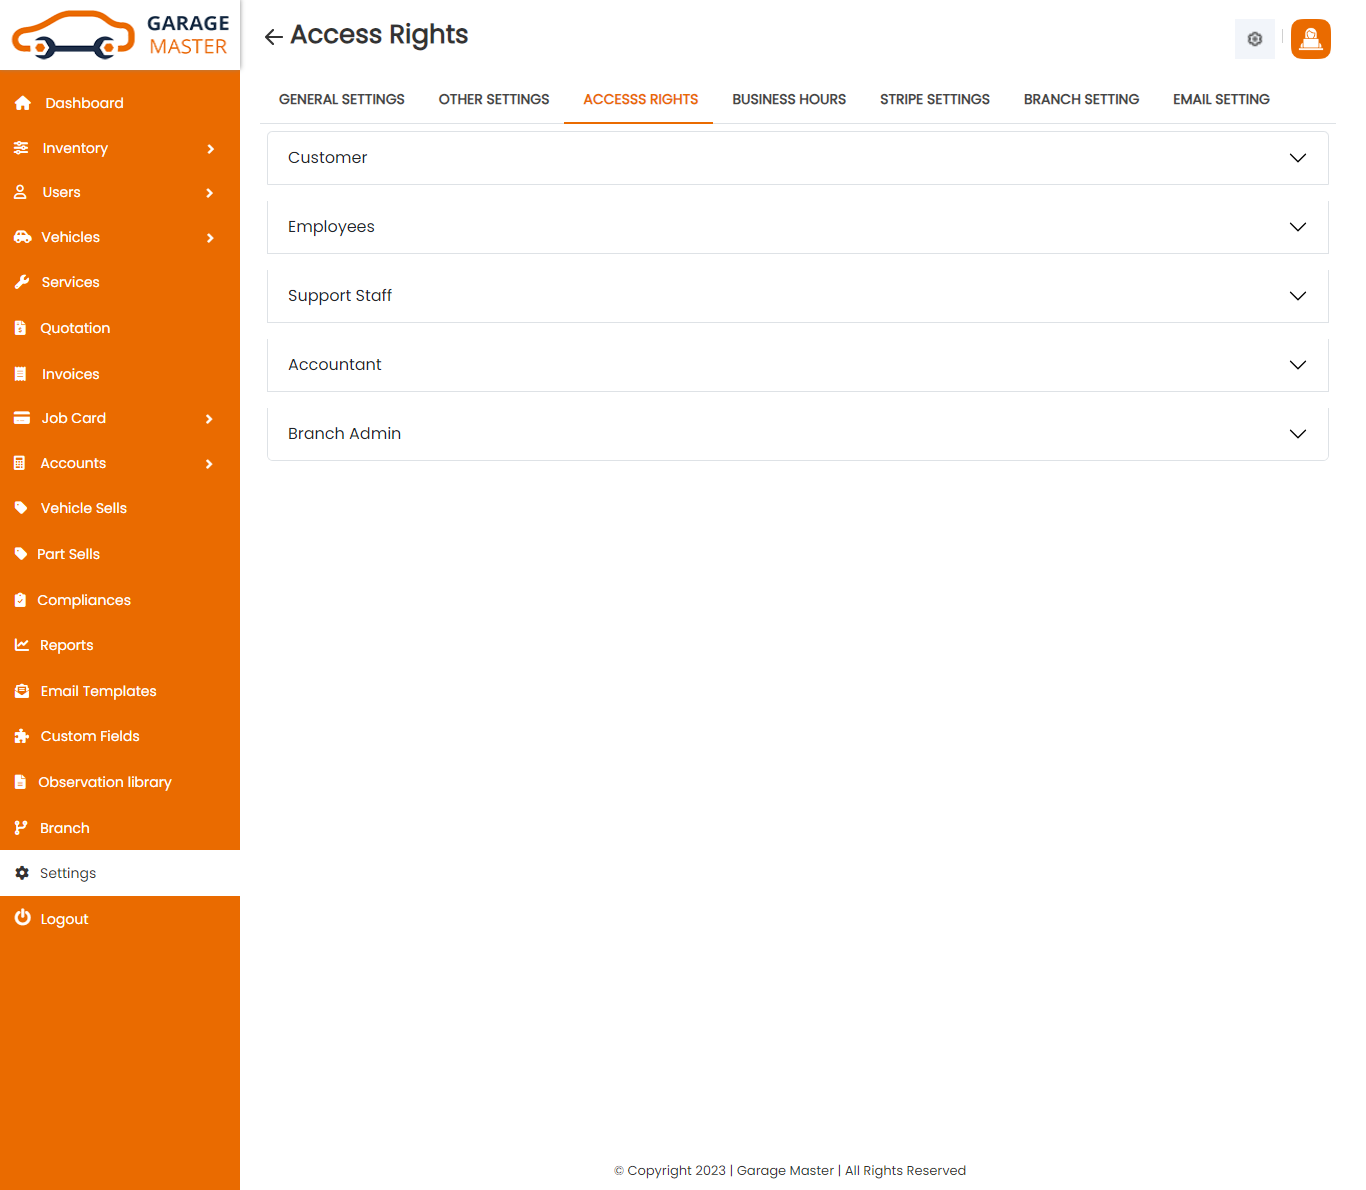
Task: Click the Dashboard home icon
Action: 23,103
